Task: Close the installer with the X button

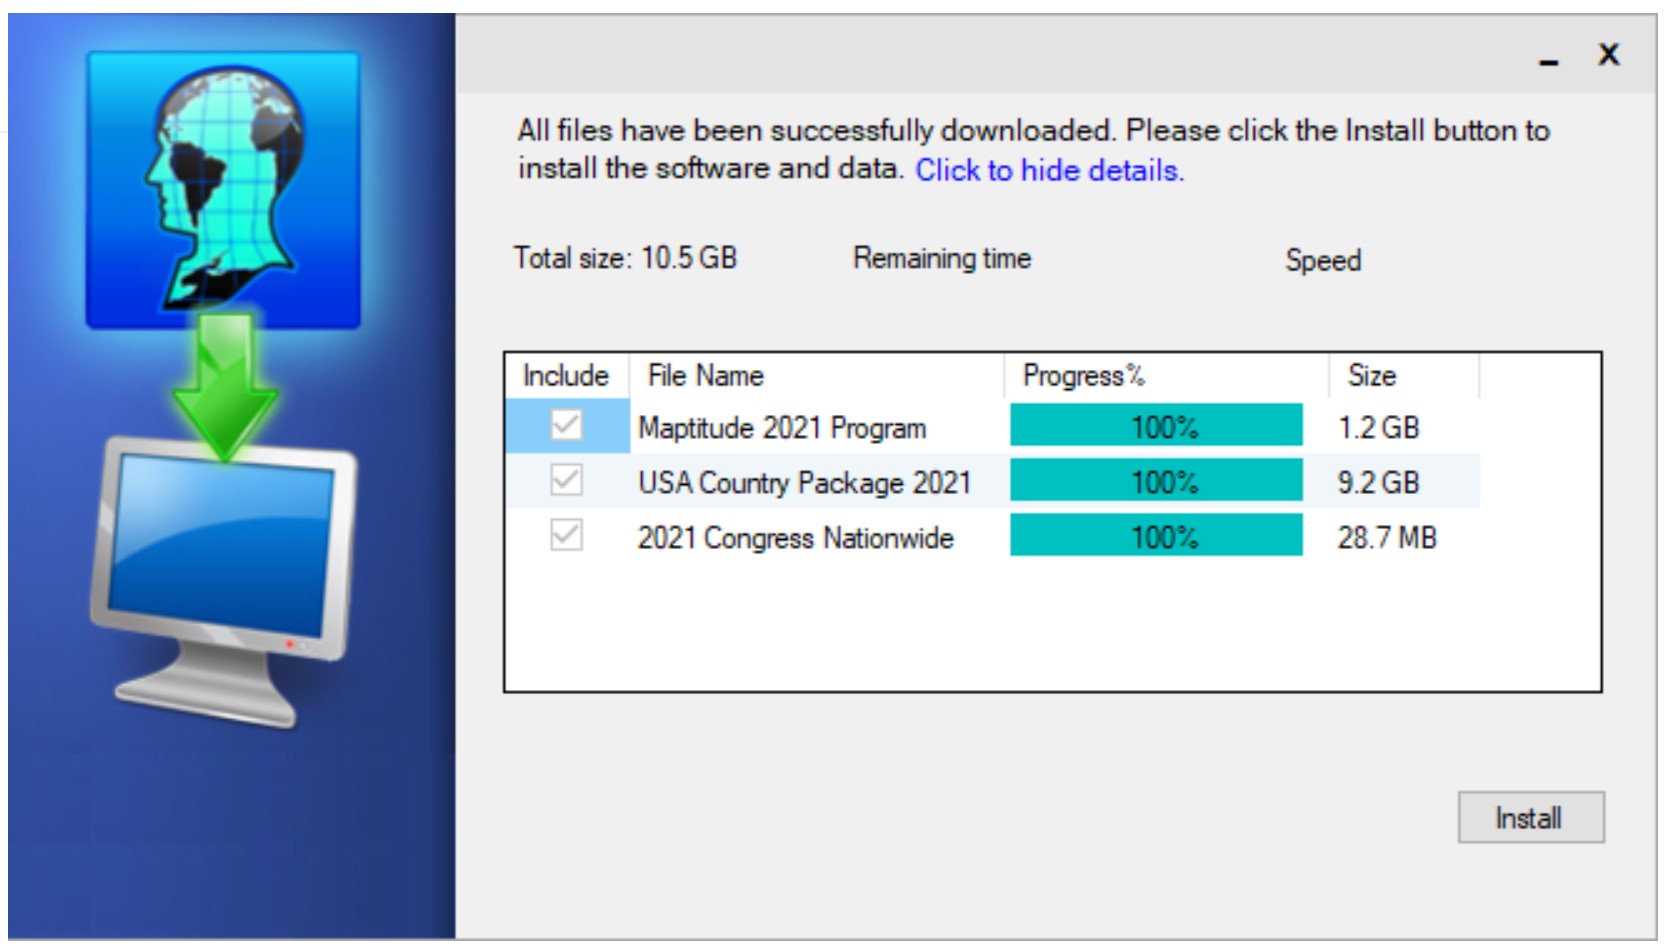Action: [x=1608, y=55]
